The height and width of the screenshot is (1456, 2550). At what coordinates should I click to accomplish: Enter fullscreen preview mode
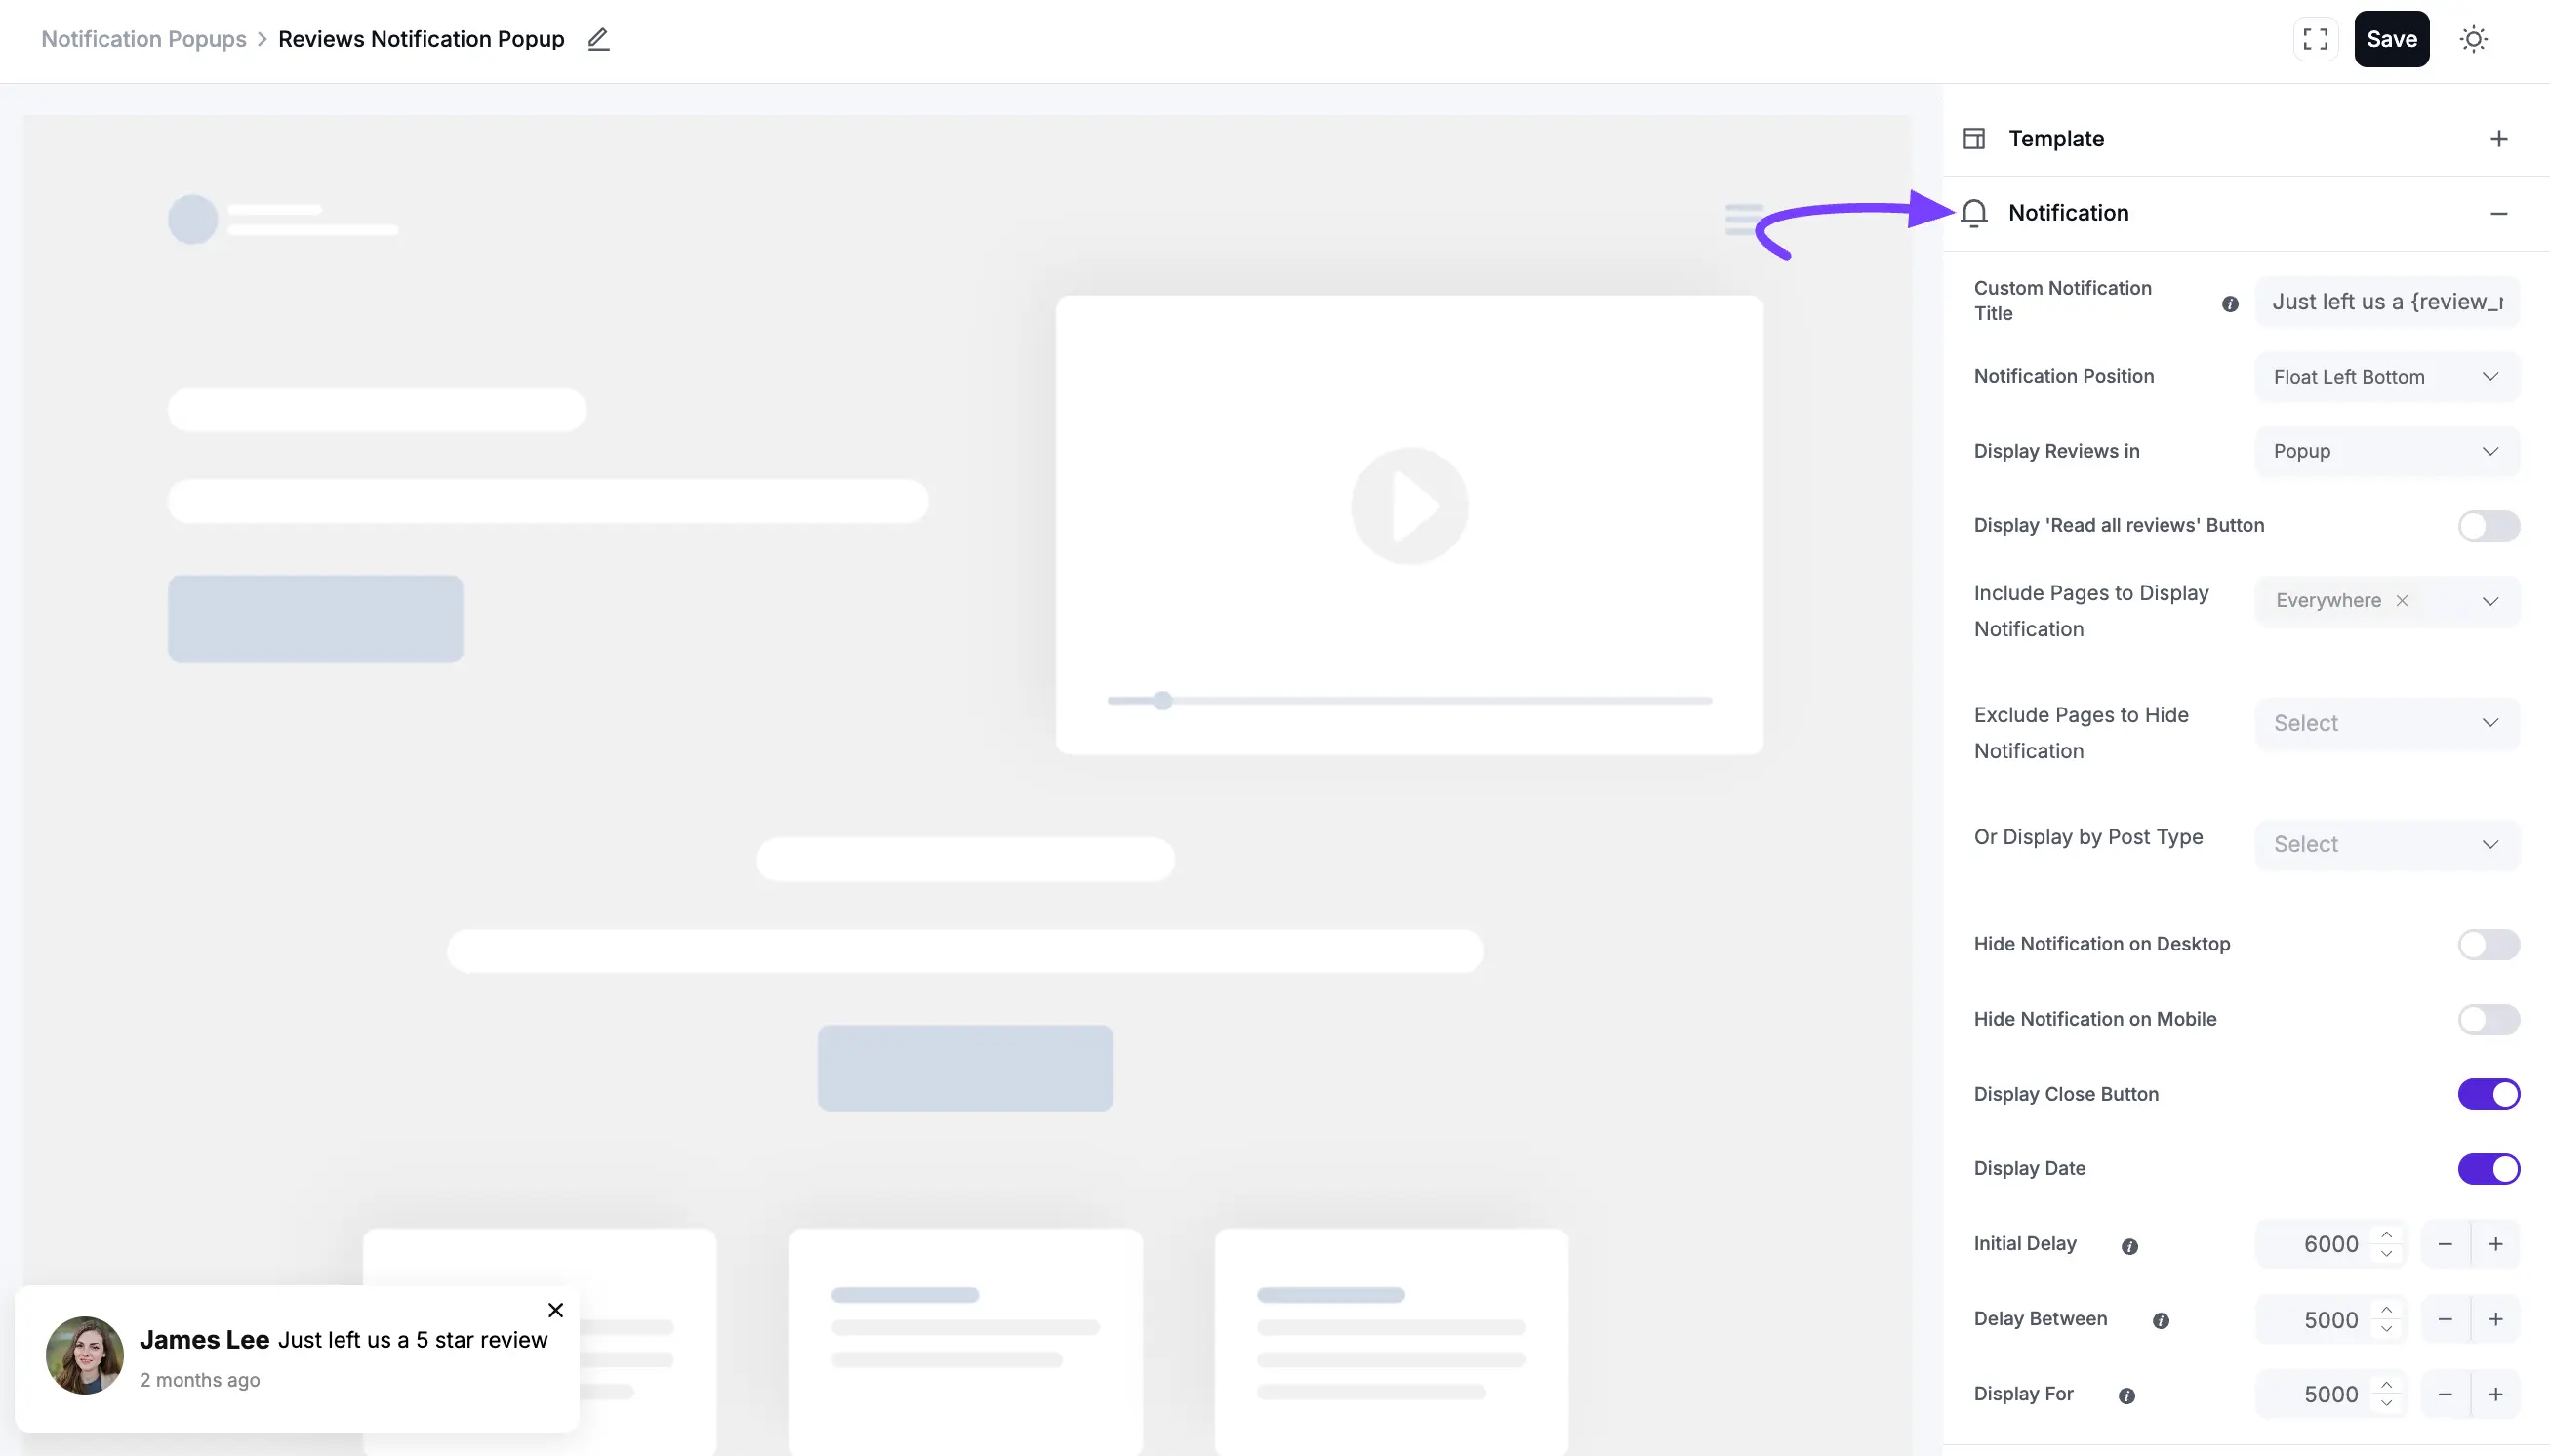coord(2314,39)
